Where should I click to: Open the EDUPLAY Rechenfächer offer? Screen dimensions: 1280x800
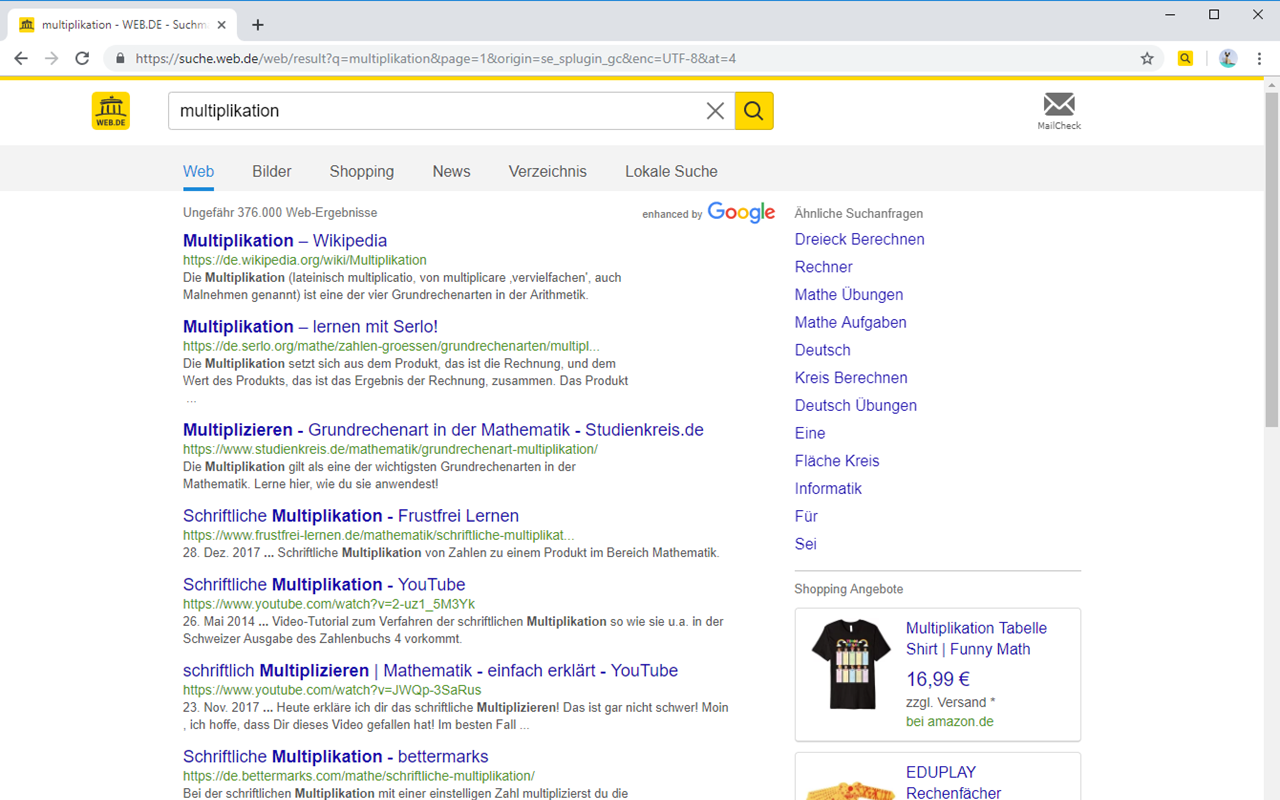pos(954,782)
